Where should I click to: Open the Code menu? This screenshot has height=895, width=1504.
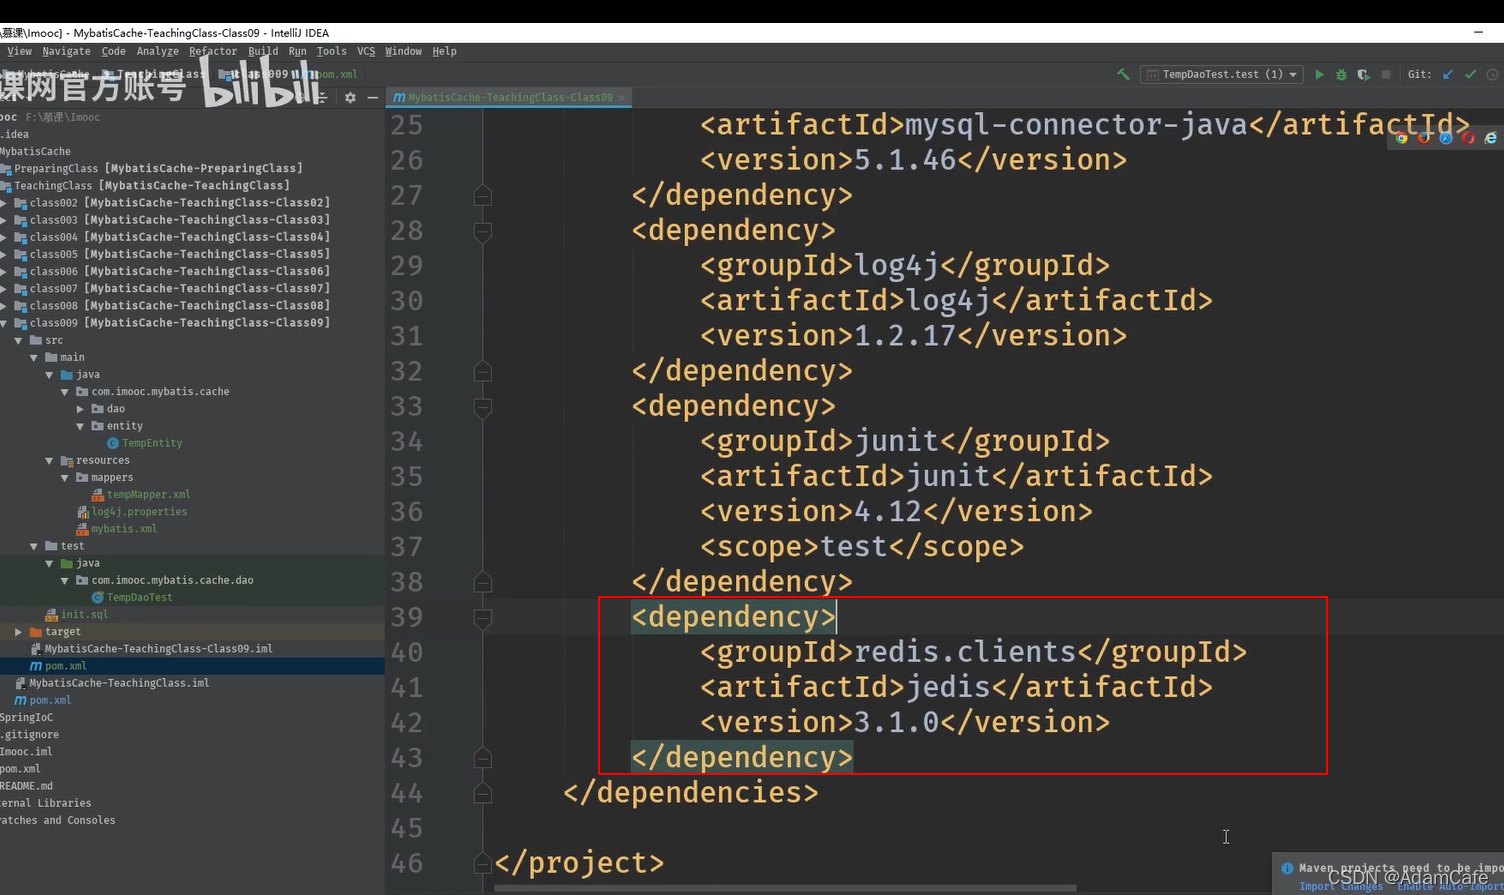click(114, 51)
